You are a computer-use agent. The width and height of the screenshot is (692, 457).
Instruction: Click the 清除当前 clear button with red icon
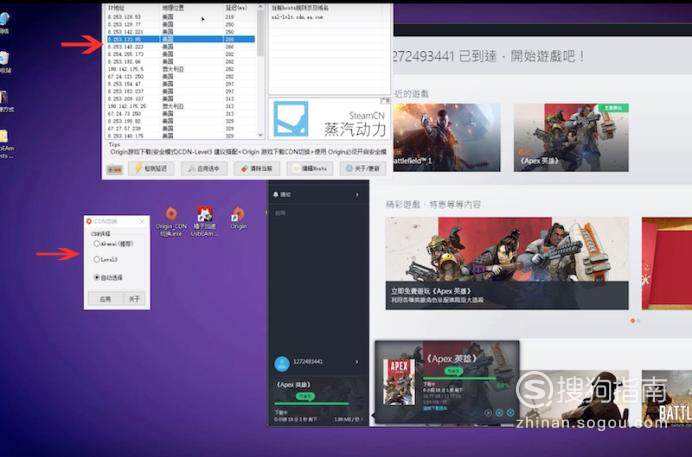[257, 169]
